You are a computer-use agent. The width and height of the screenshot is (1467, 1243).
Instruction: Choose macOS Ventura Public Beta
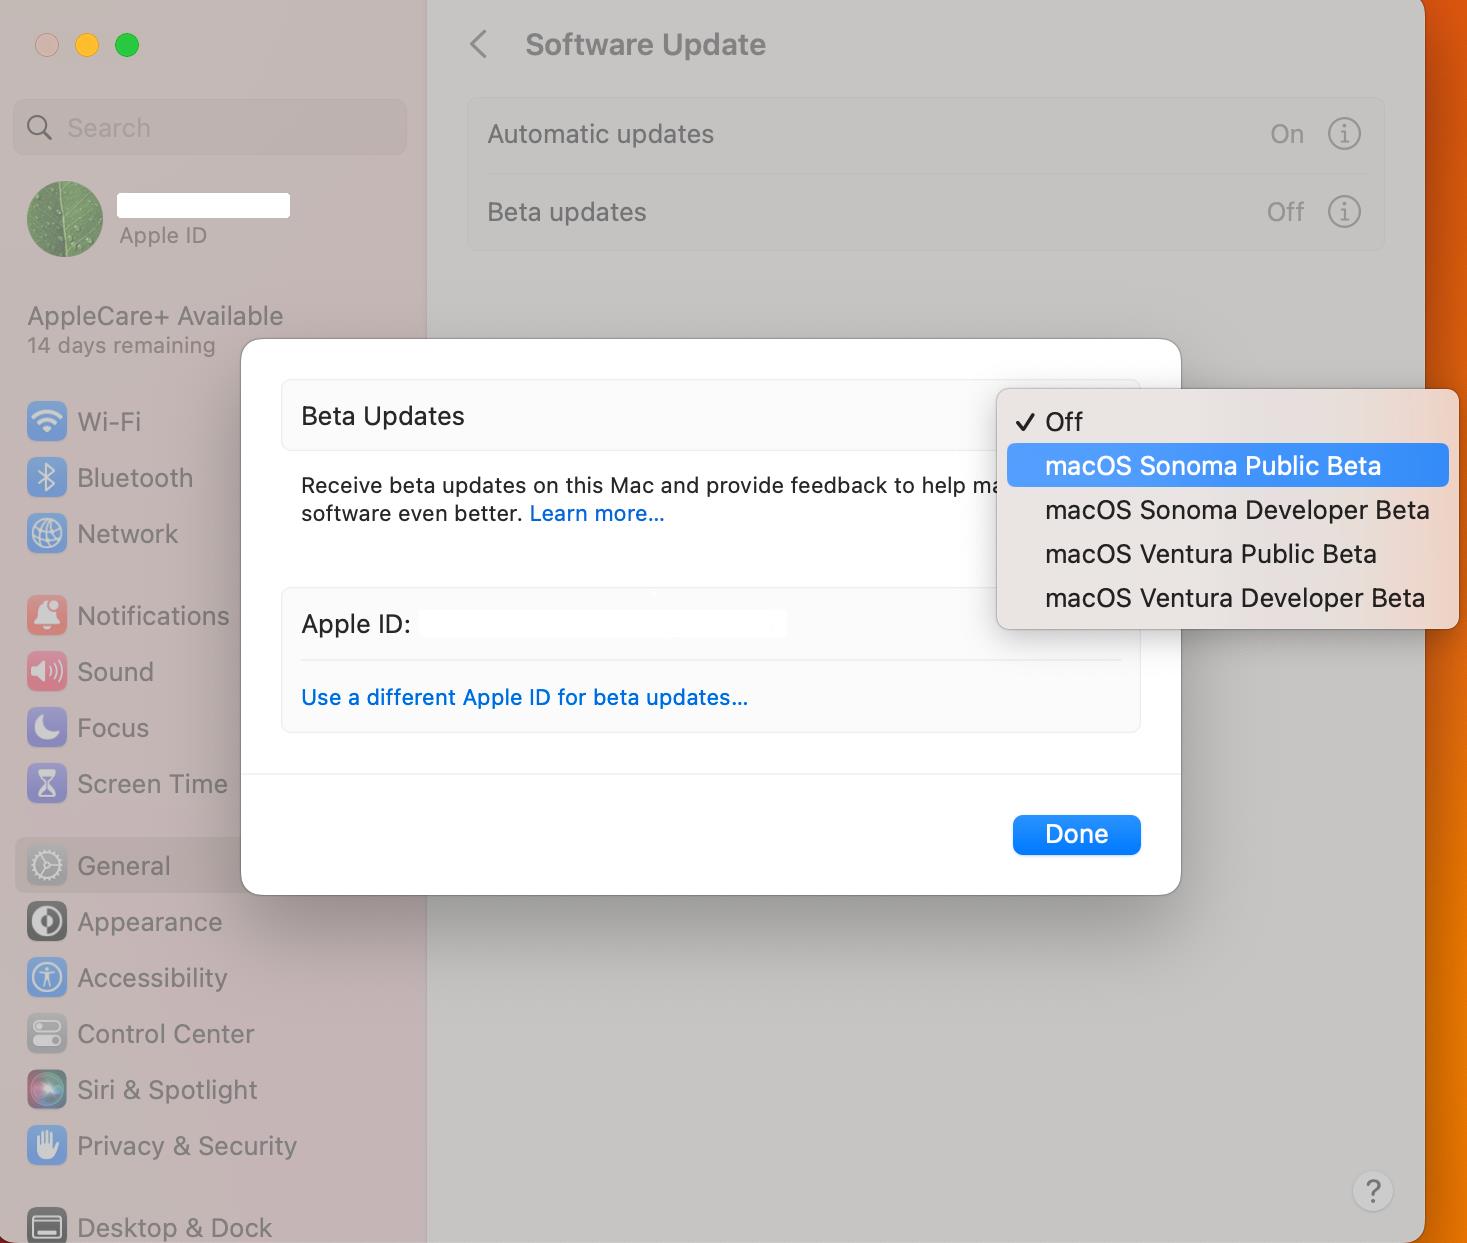(1228, 553)
